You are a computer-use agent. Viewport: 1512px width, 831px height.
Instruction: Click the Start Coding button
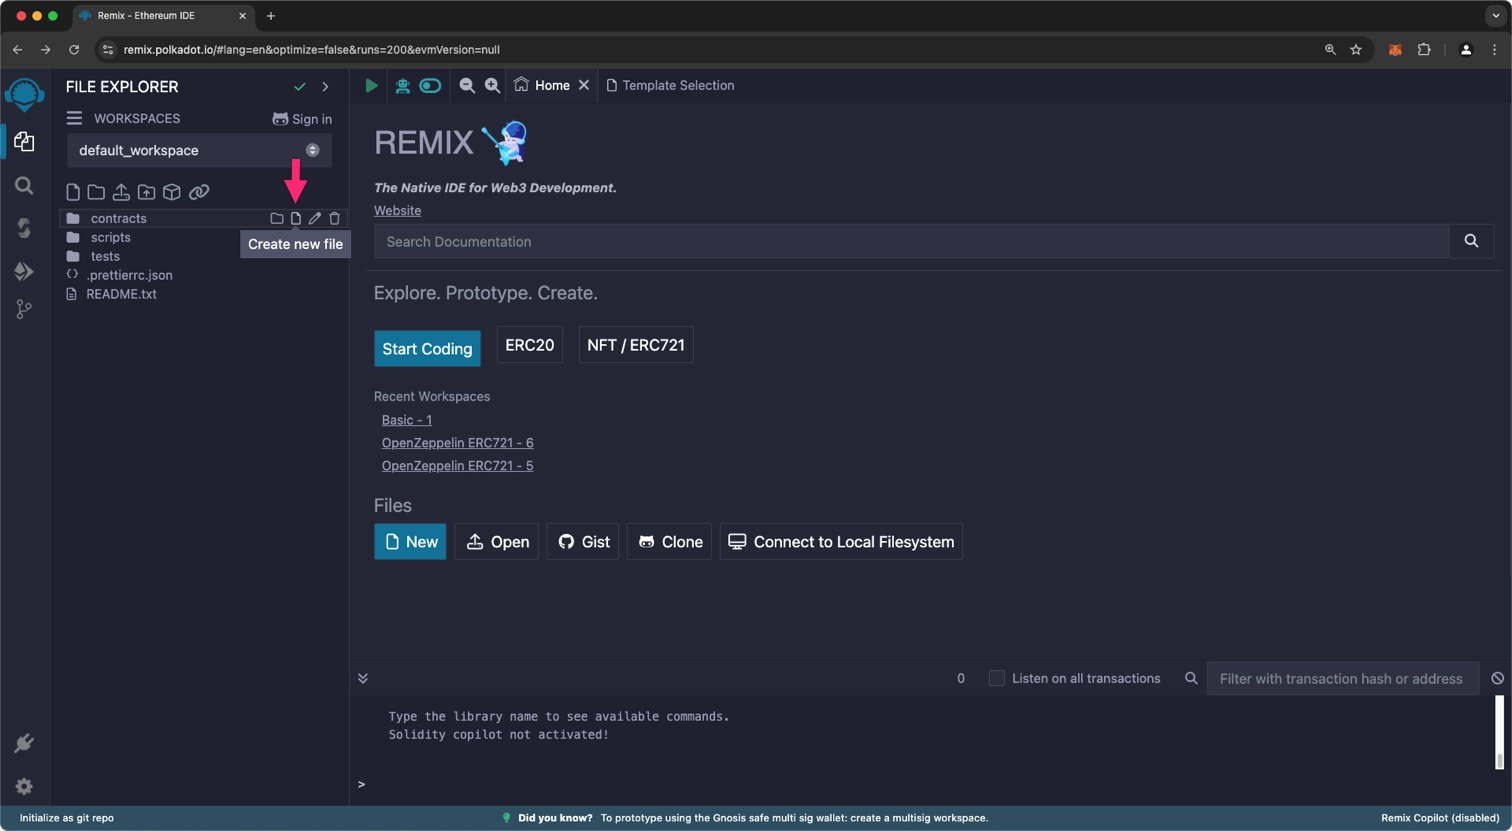[x=427, y=348]
